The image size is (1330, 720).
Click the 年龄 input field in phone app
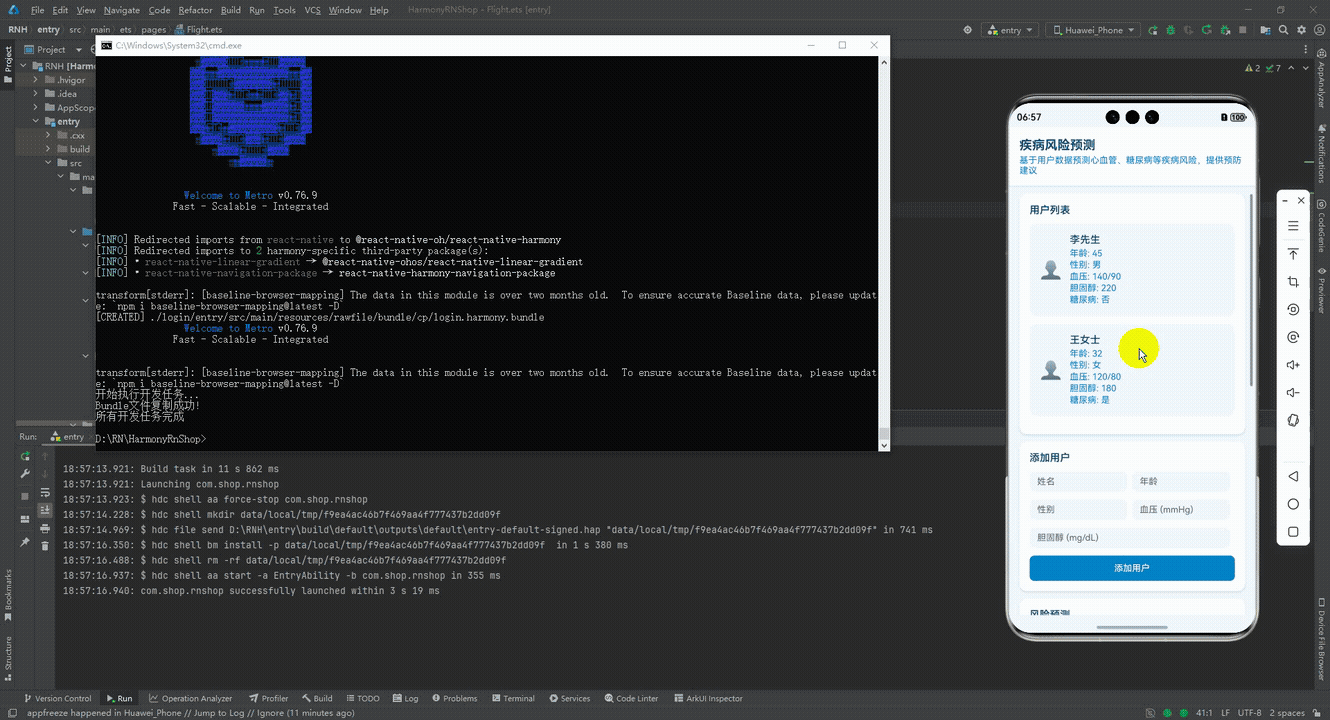(x=1181, y=481)
